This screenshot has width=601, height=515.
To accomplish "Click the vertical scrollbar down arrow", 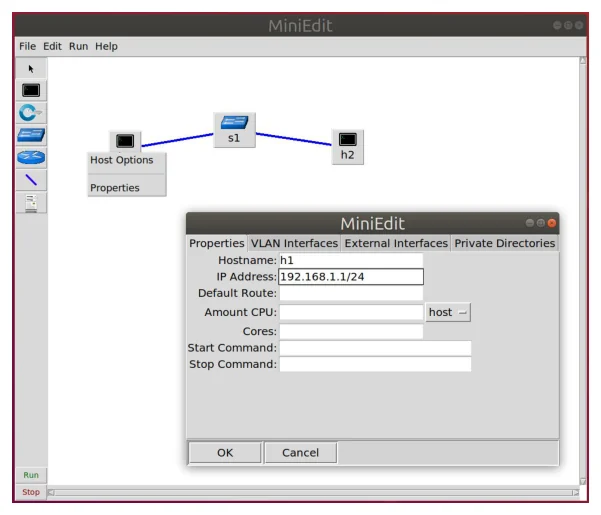I will 583,481.
